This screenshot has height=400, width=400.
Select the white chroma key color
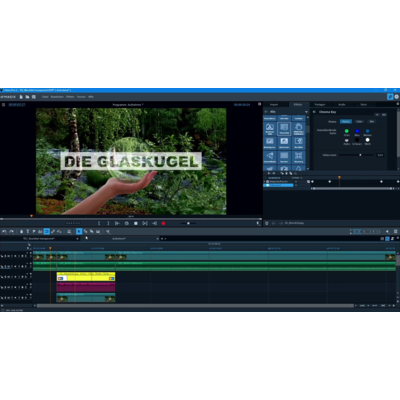click(367, 140)
